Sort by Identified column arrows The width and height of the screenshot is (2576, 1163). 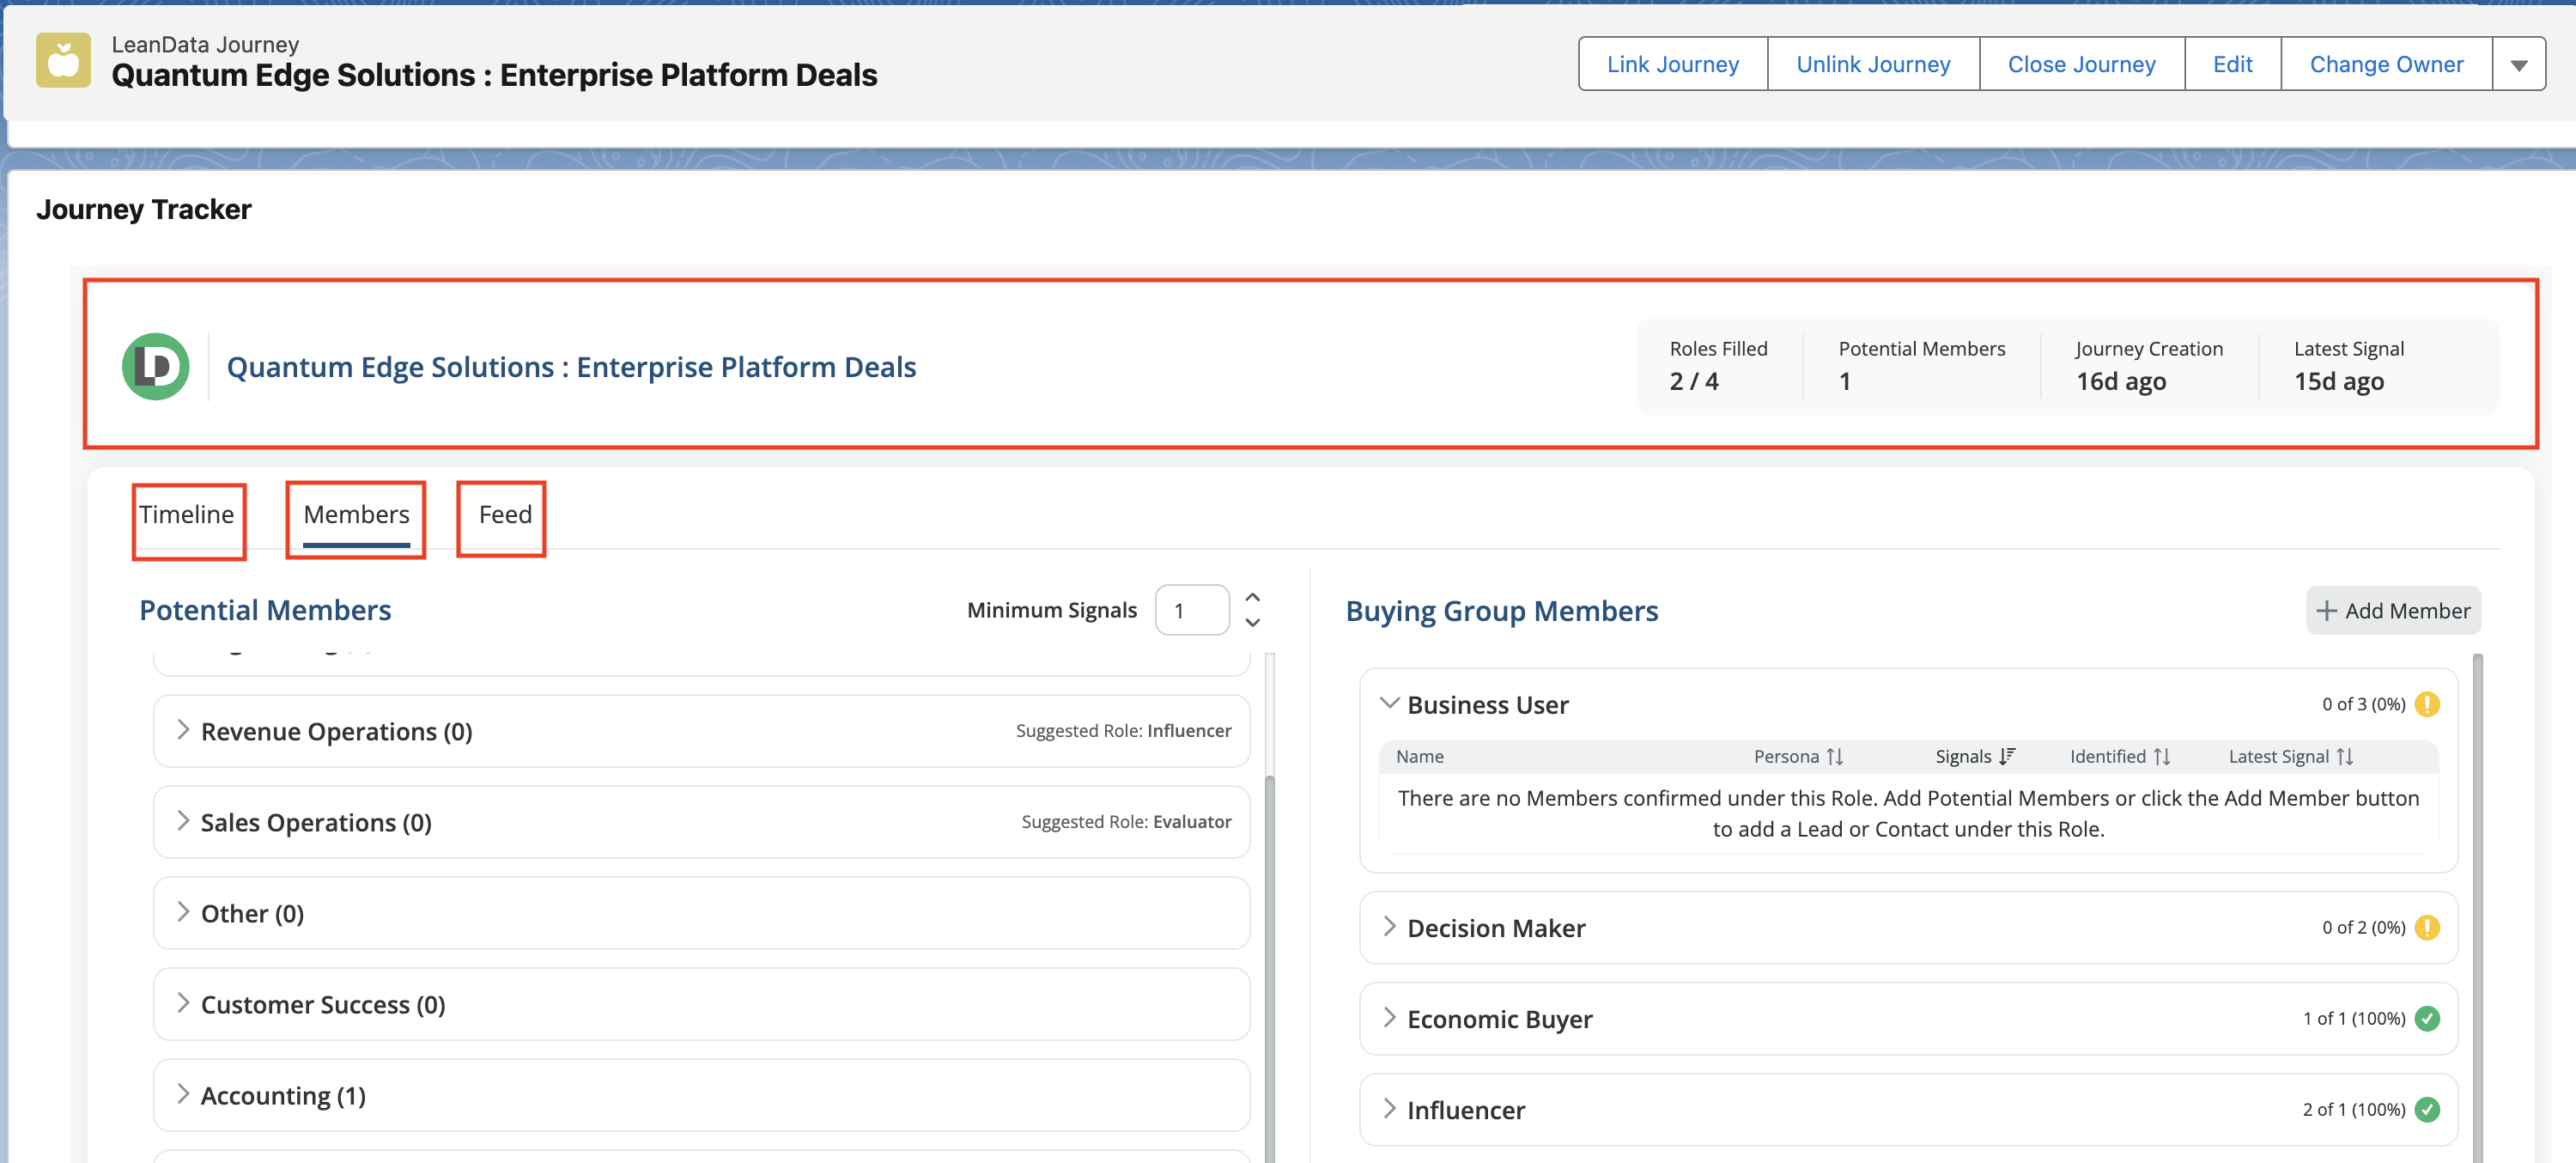2161,756
